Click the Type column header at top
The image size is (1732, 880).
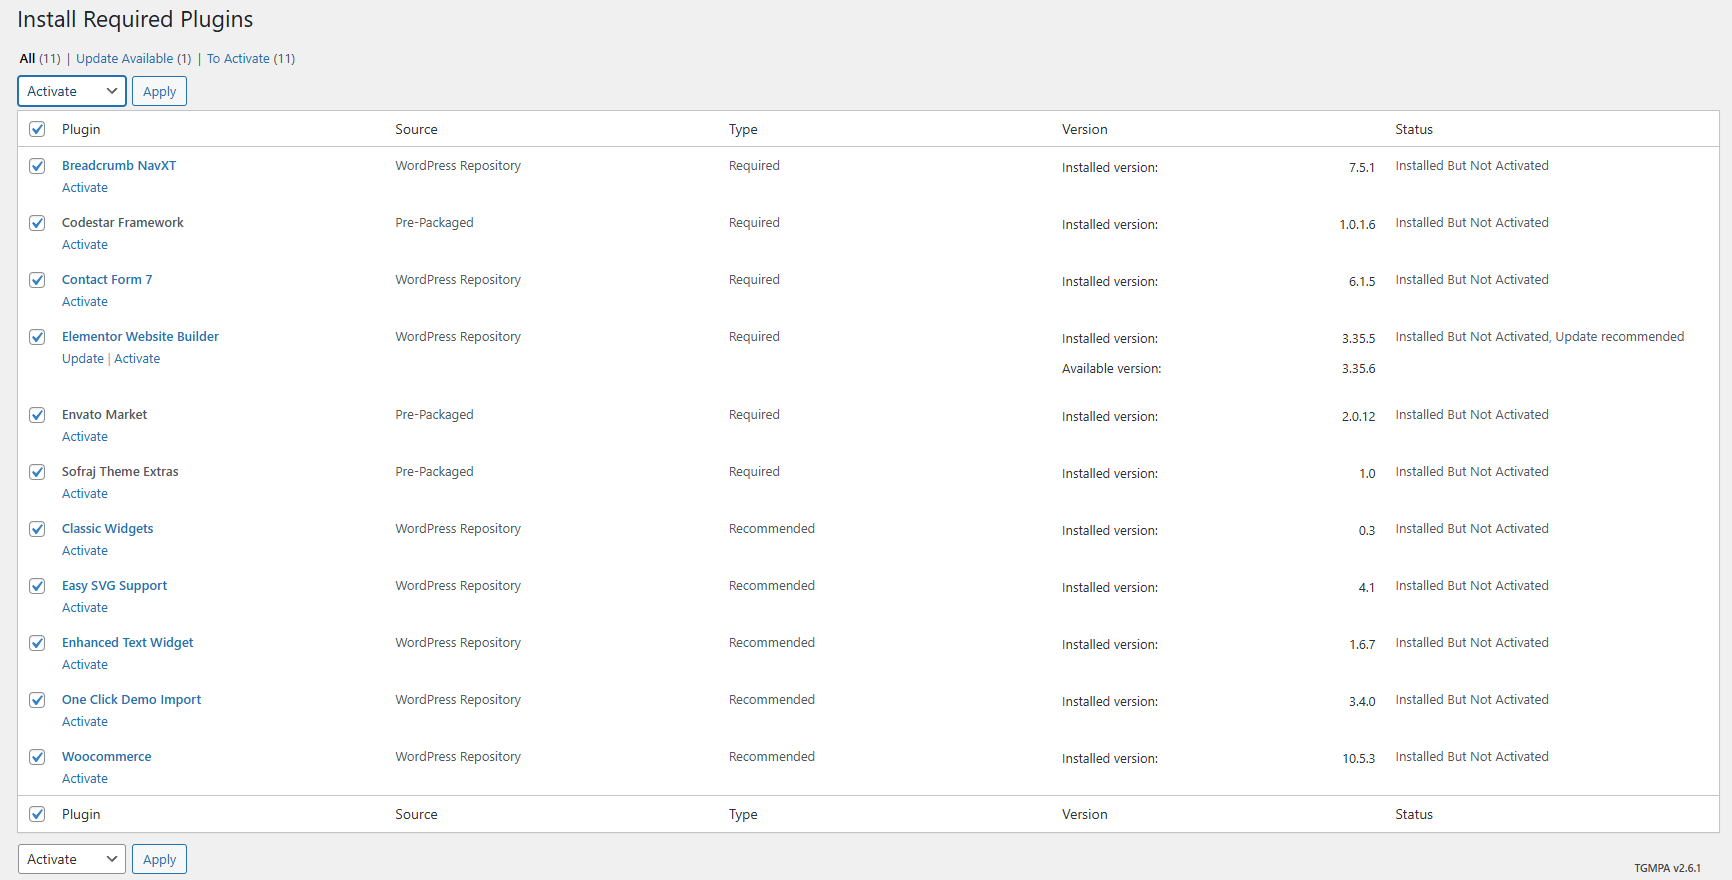(743, 129)
